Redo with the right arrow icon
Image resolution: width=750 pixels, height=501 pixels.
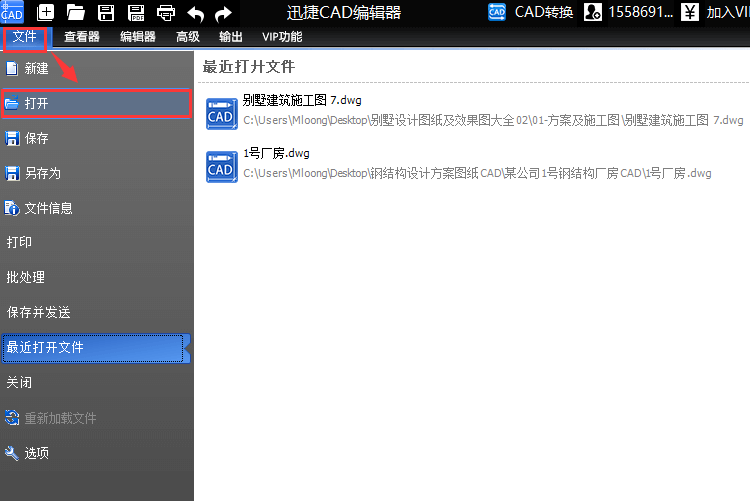[x=223, y=14]
